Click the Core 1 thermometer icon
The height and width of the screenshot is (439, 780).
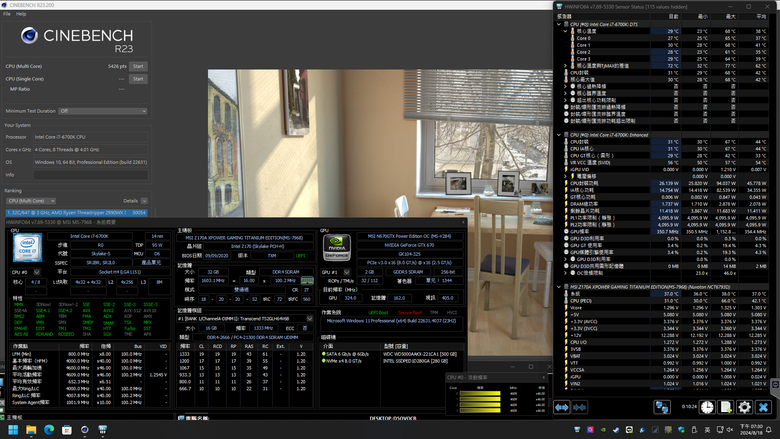573,45
